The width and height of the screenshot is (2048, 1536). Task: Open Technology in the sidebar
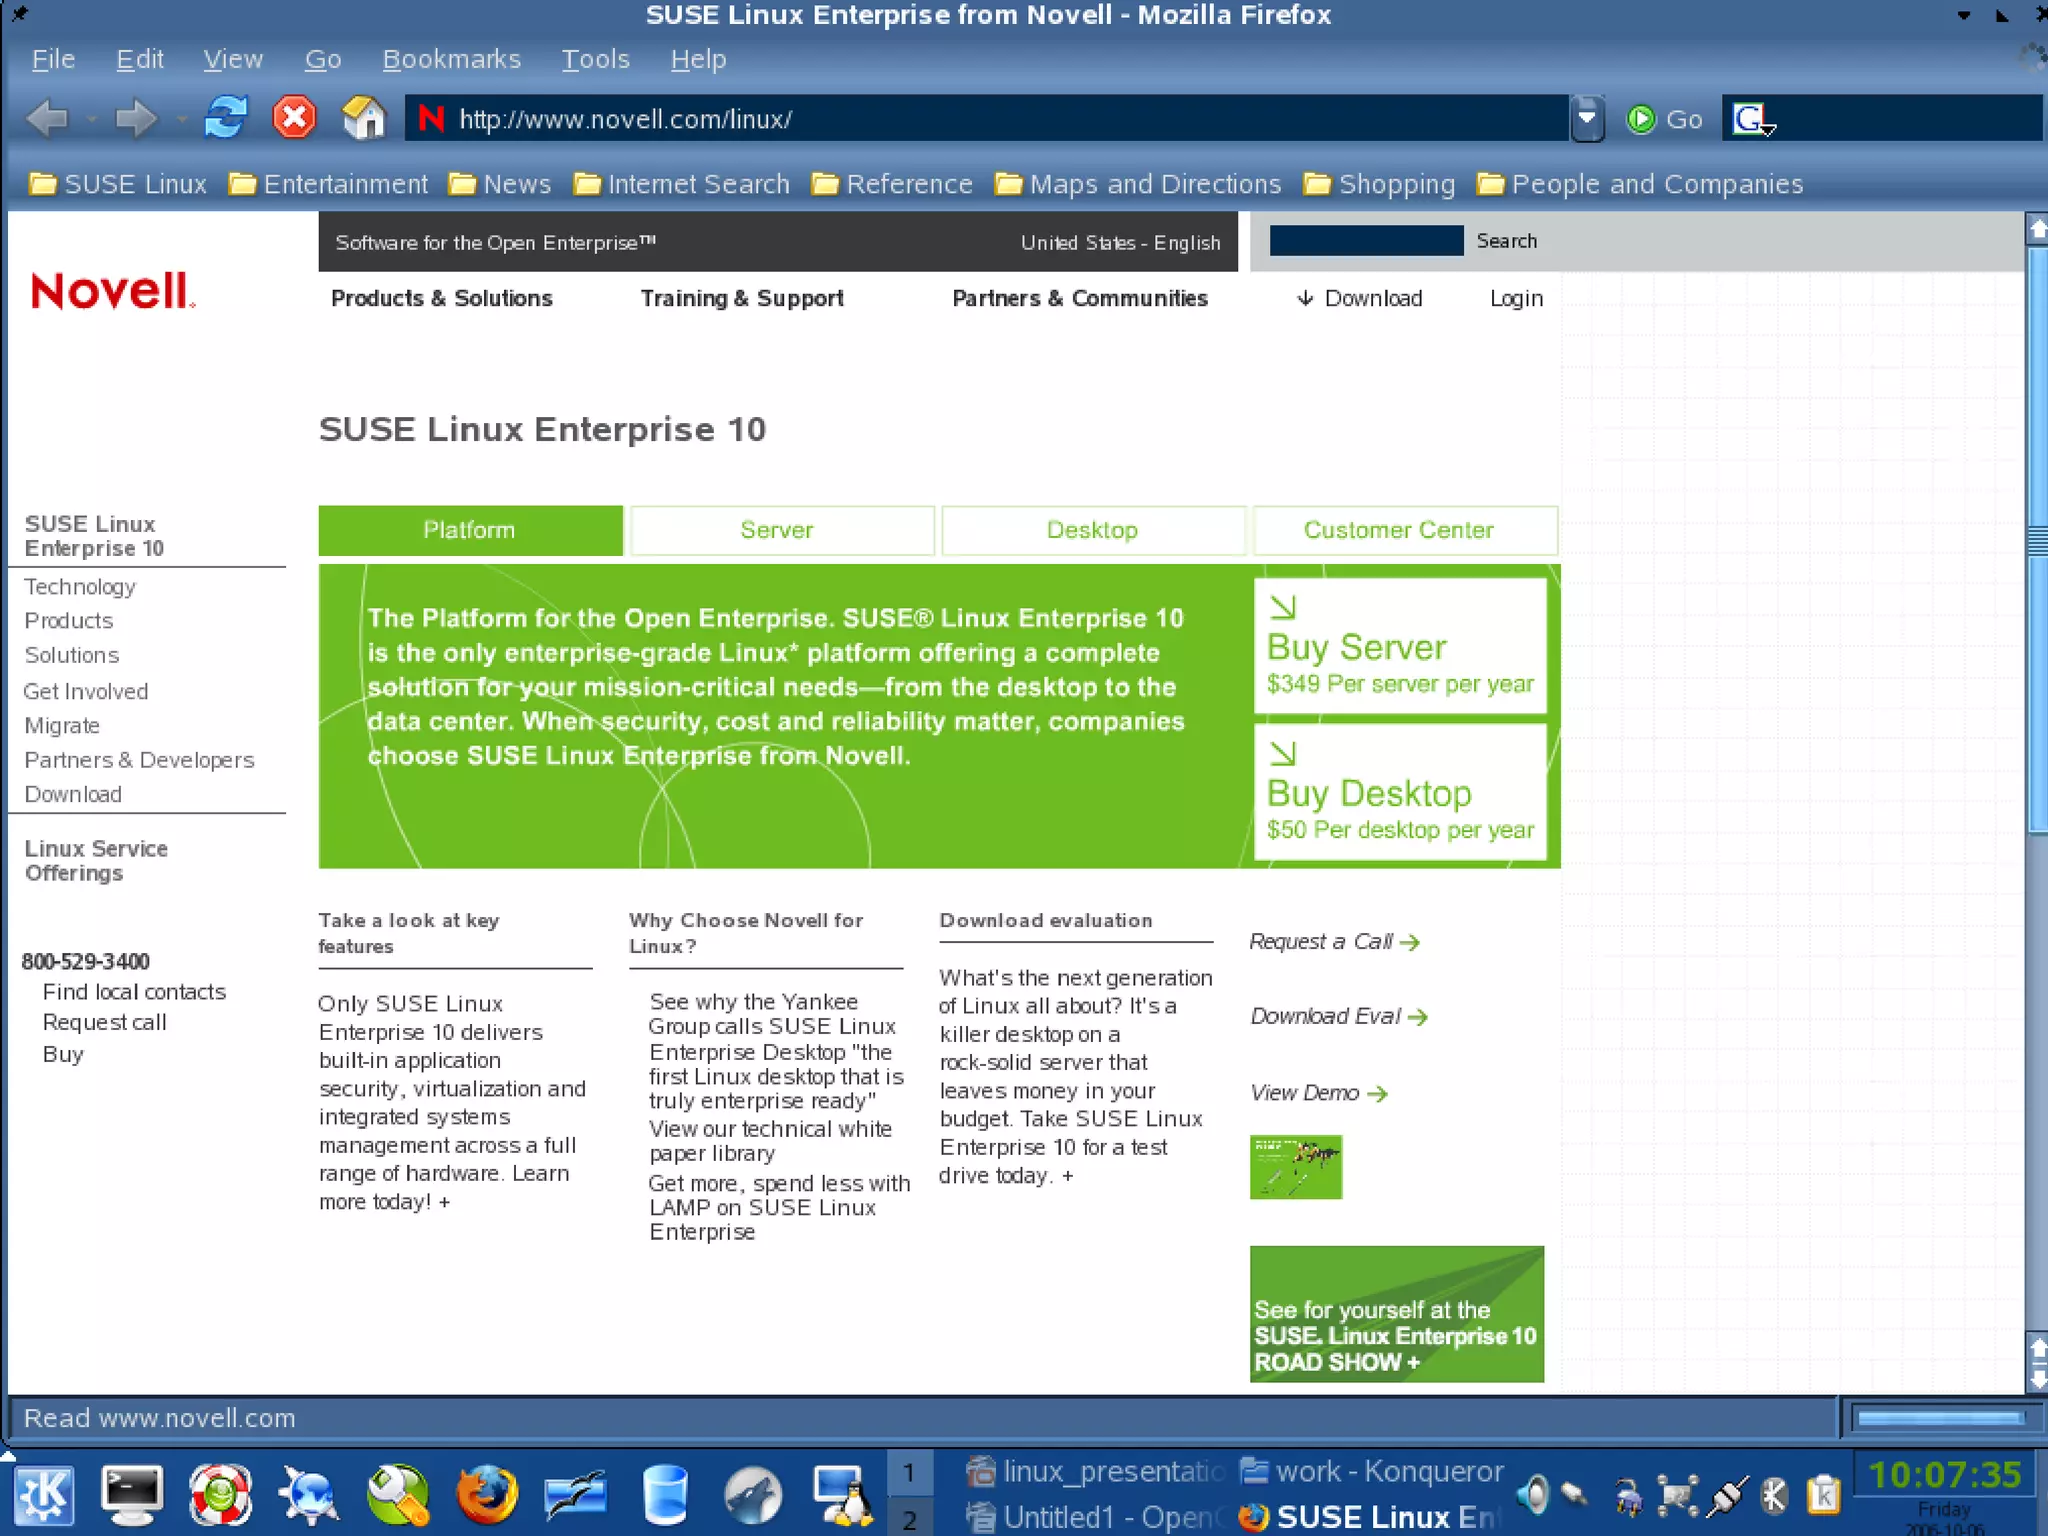pyautogui.click(x=80, y=587)
